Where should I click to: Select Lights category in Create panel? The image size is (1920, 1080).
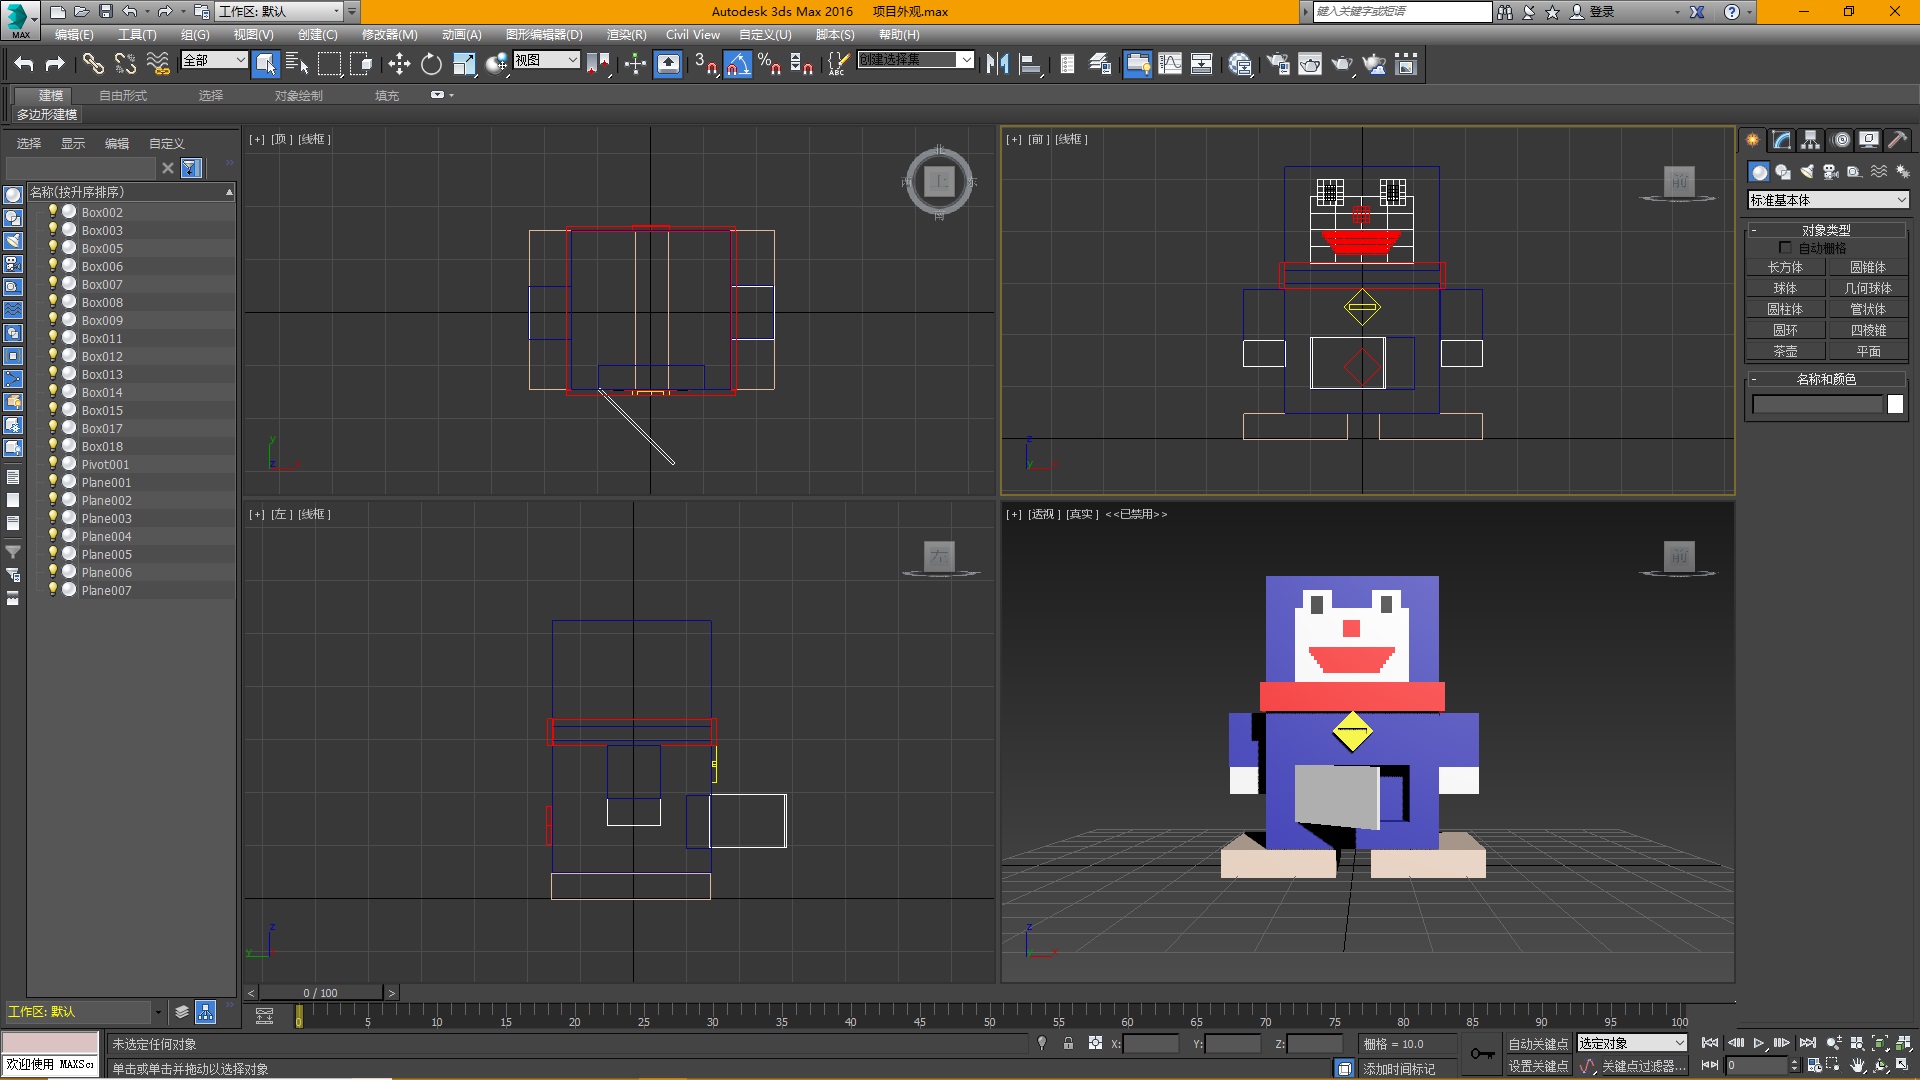(1807, 172)
